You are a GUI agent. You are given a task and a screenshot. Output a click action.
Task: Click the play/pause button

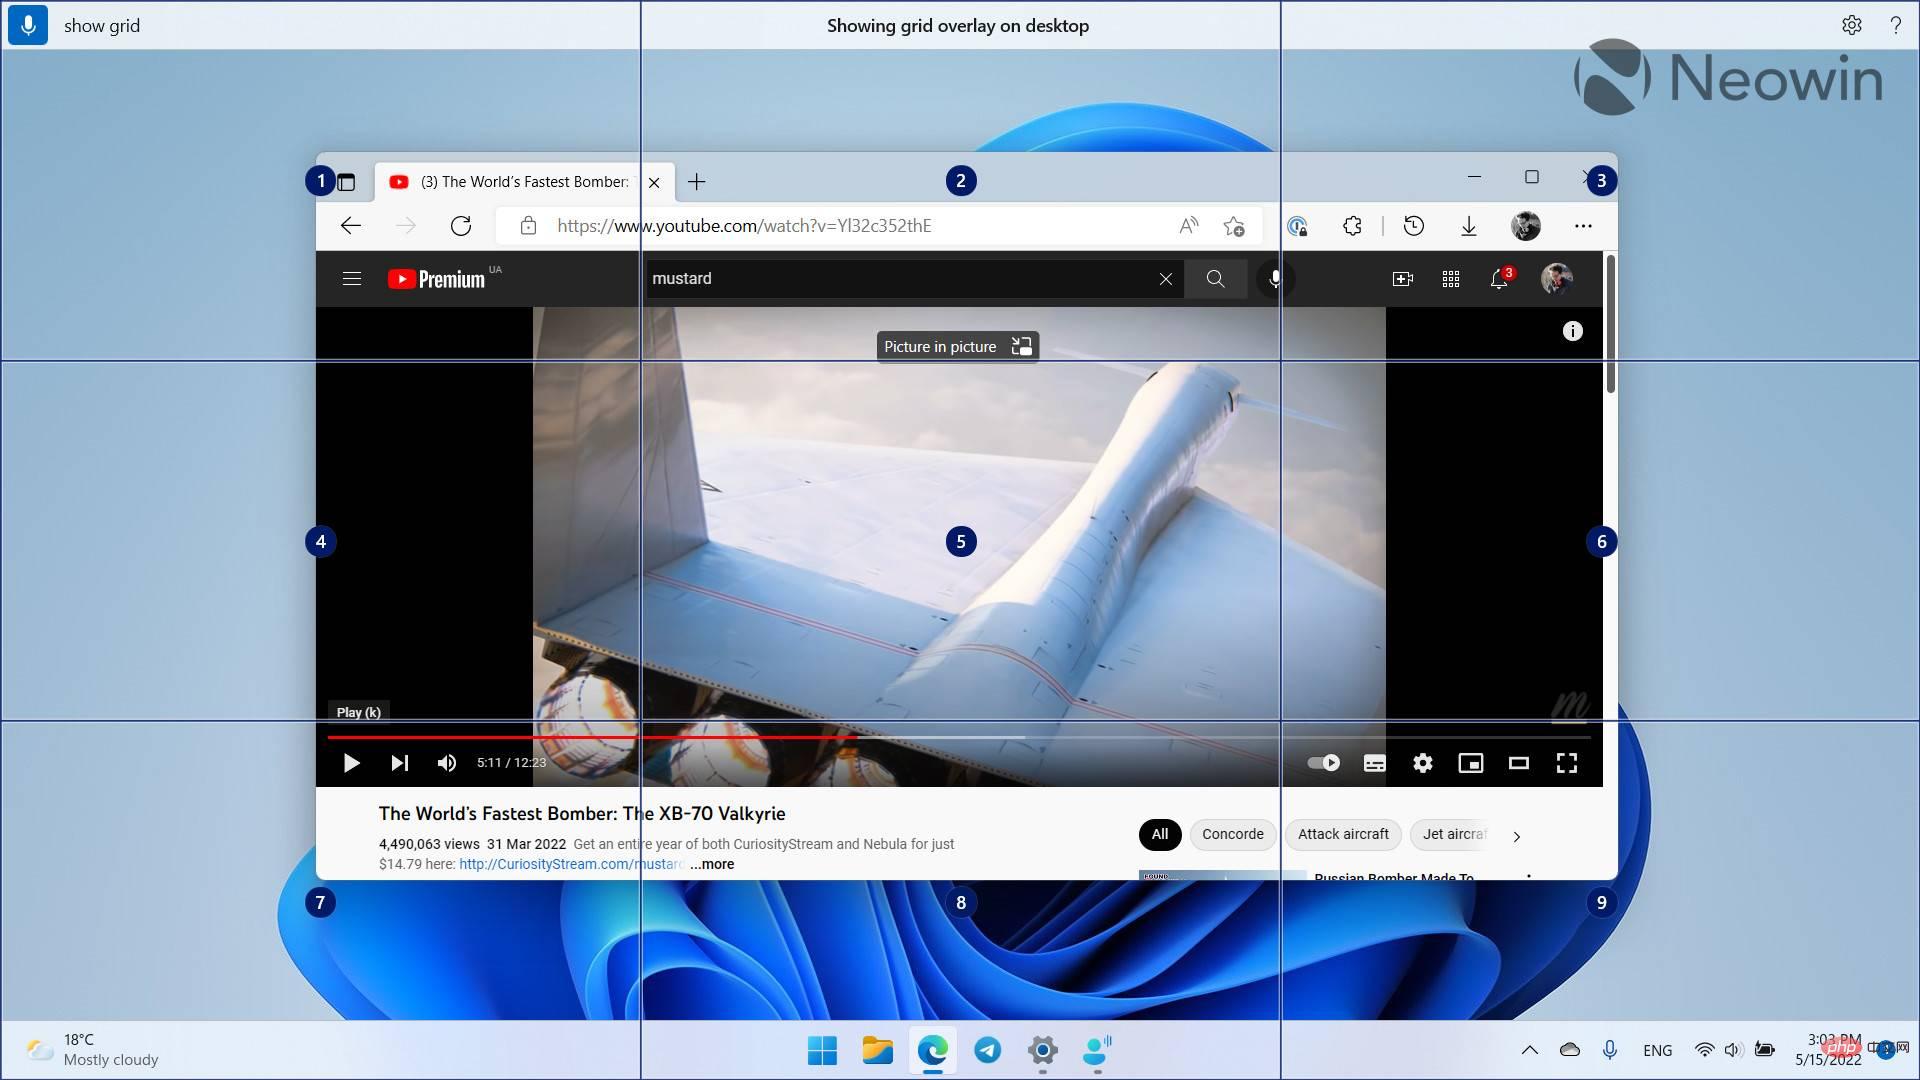click(x=351, y=761)
